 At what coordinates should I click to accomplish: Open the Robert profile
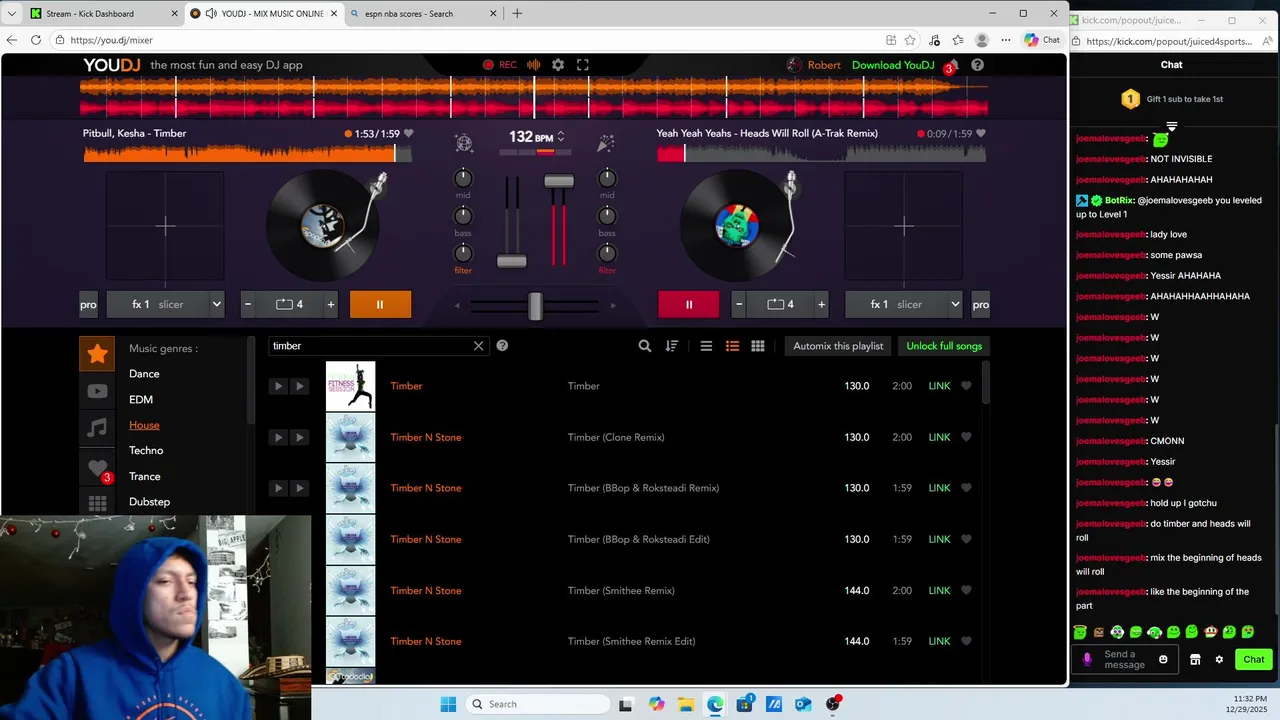tap(814, 65)
